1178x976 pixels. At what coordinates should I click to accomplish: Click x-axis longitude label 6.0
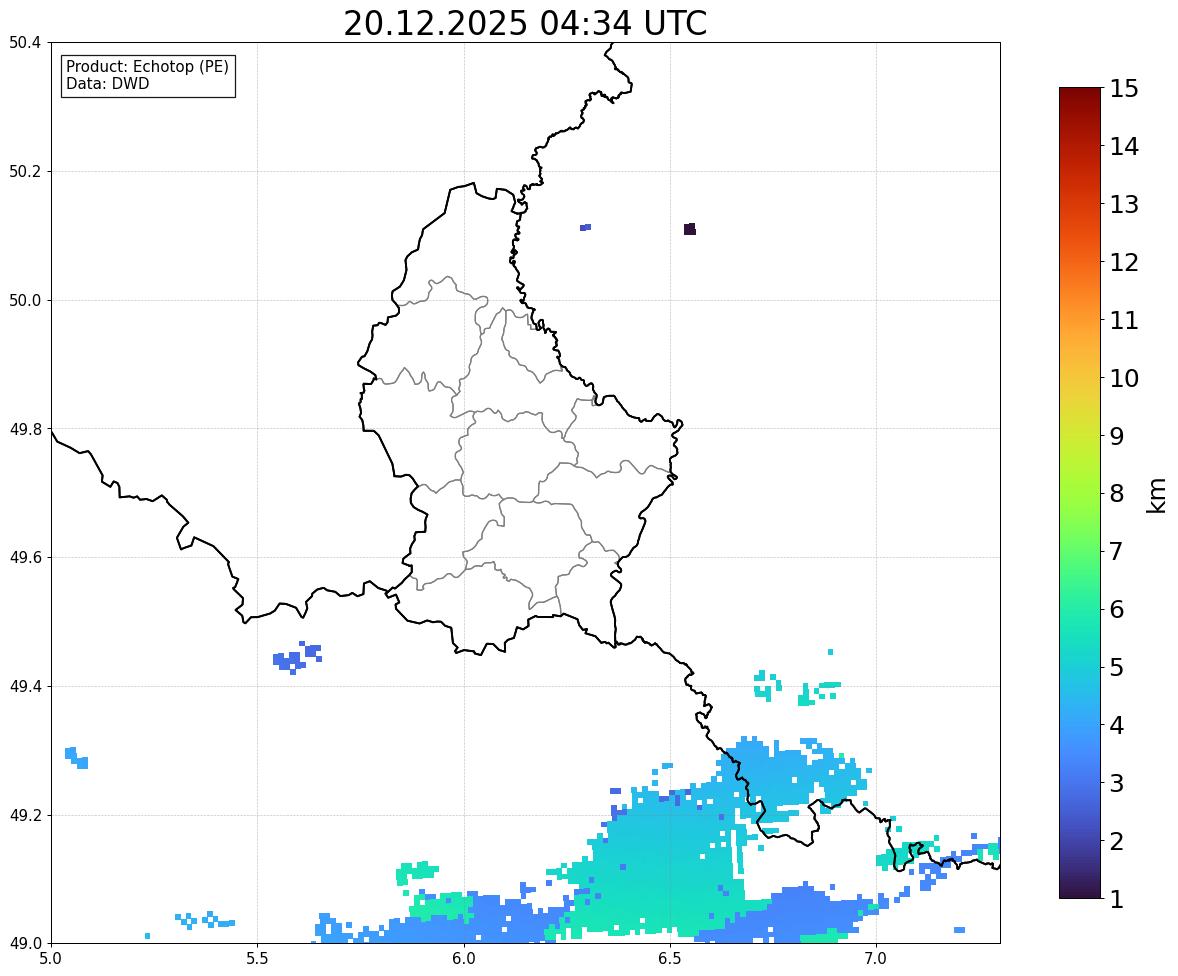[464, 959]
